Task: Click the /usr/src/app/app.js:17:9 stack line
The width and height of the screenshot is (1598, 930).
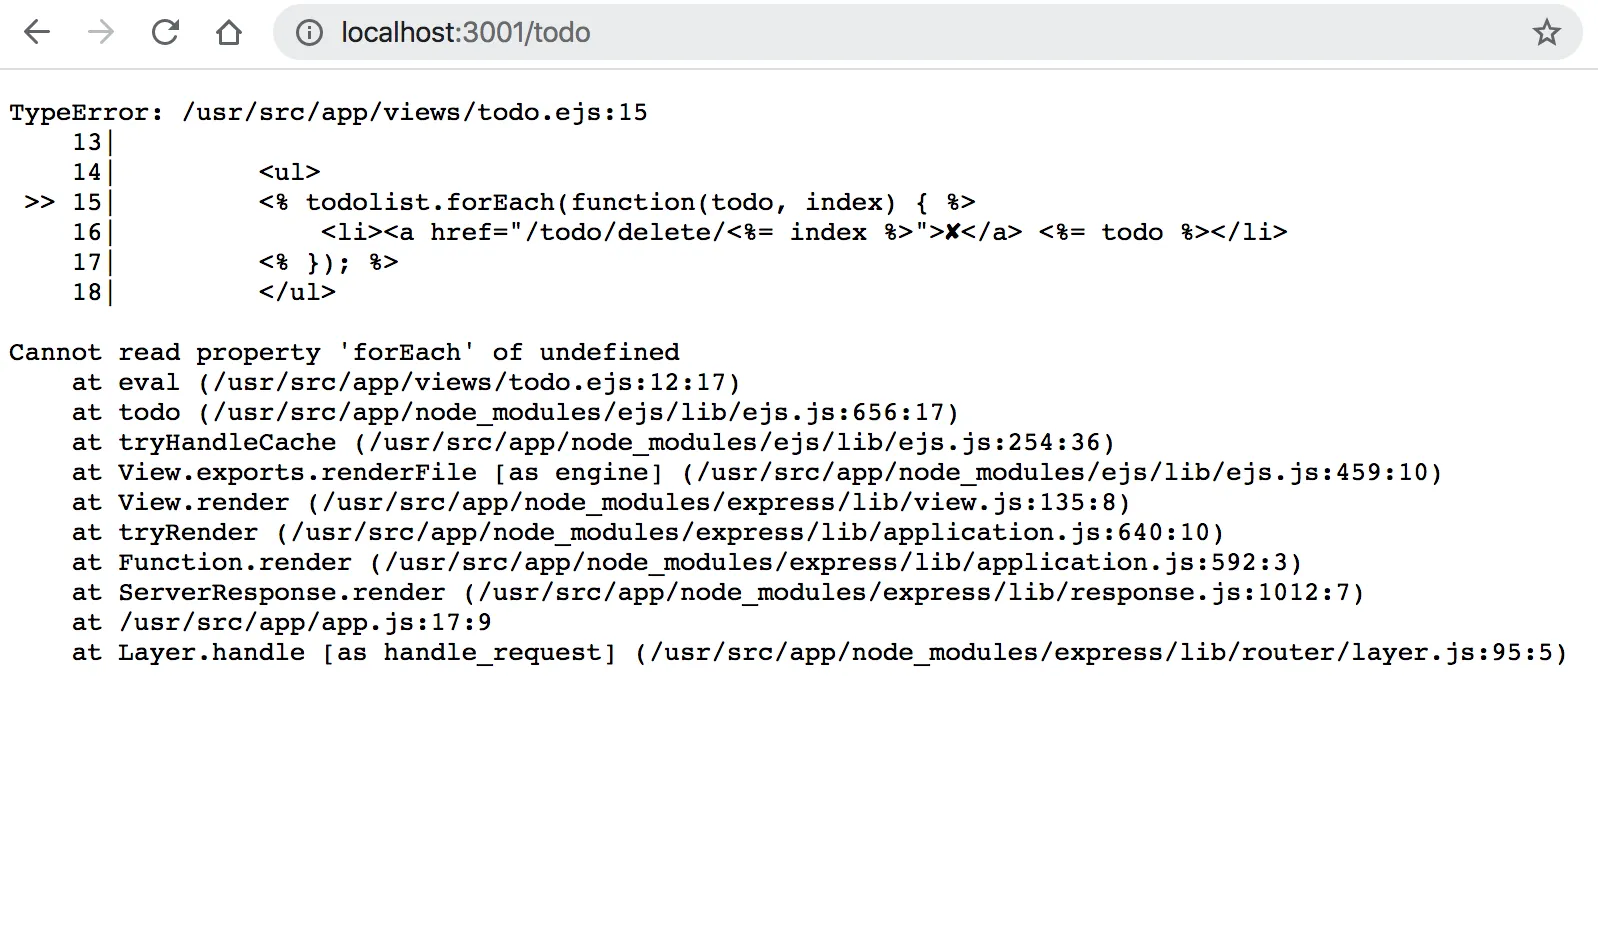Action: 282,622
